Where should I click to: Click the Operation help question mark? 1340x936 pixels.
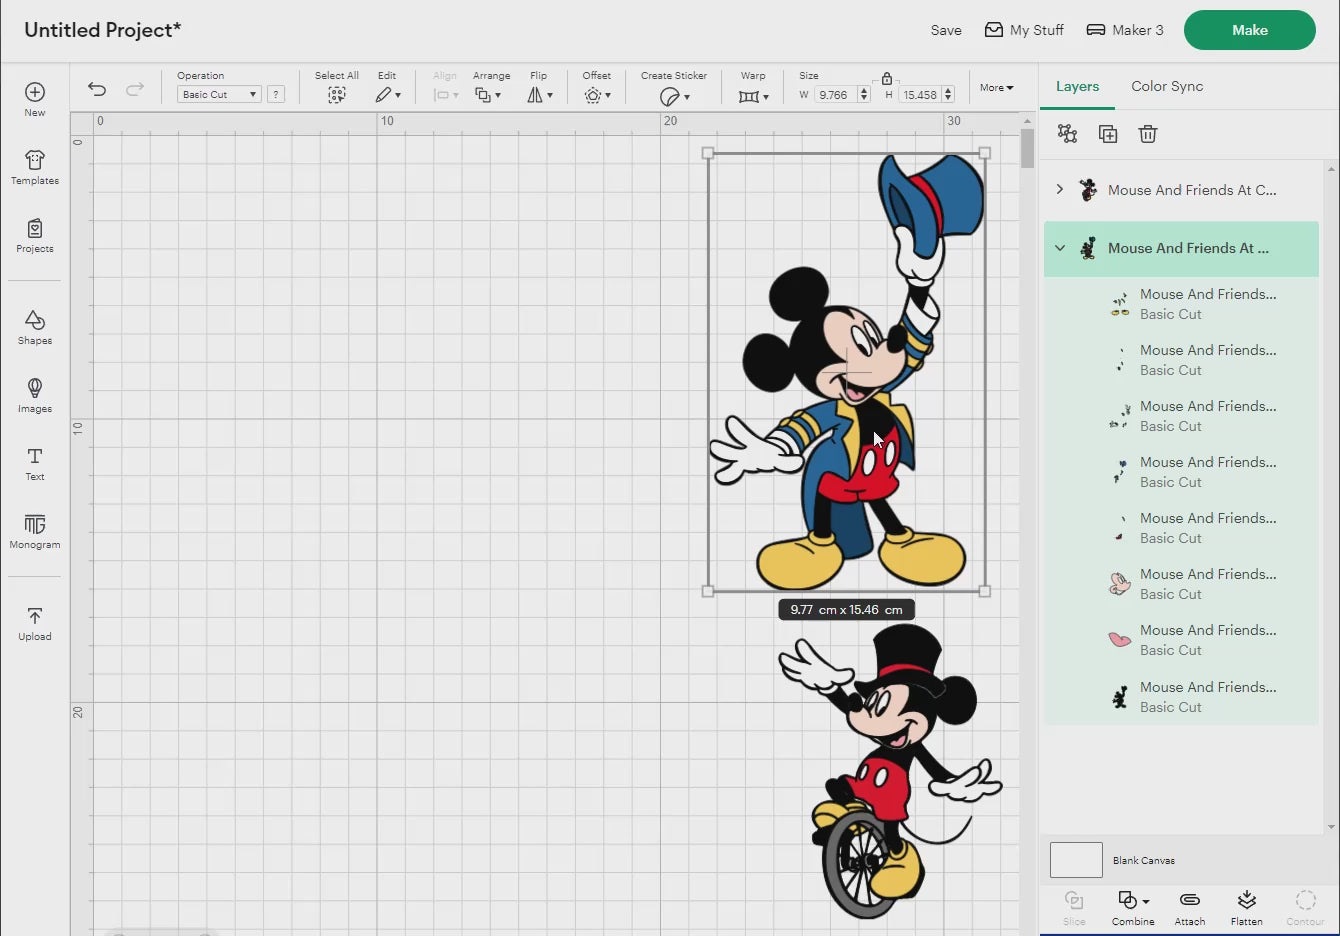point(276,94)
